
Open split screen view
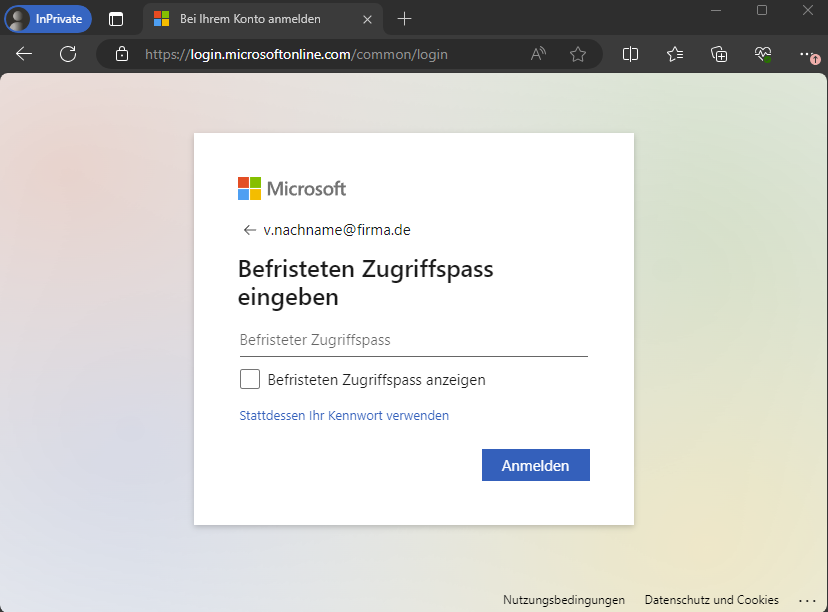pos(630,54)
